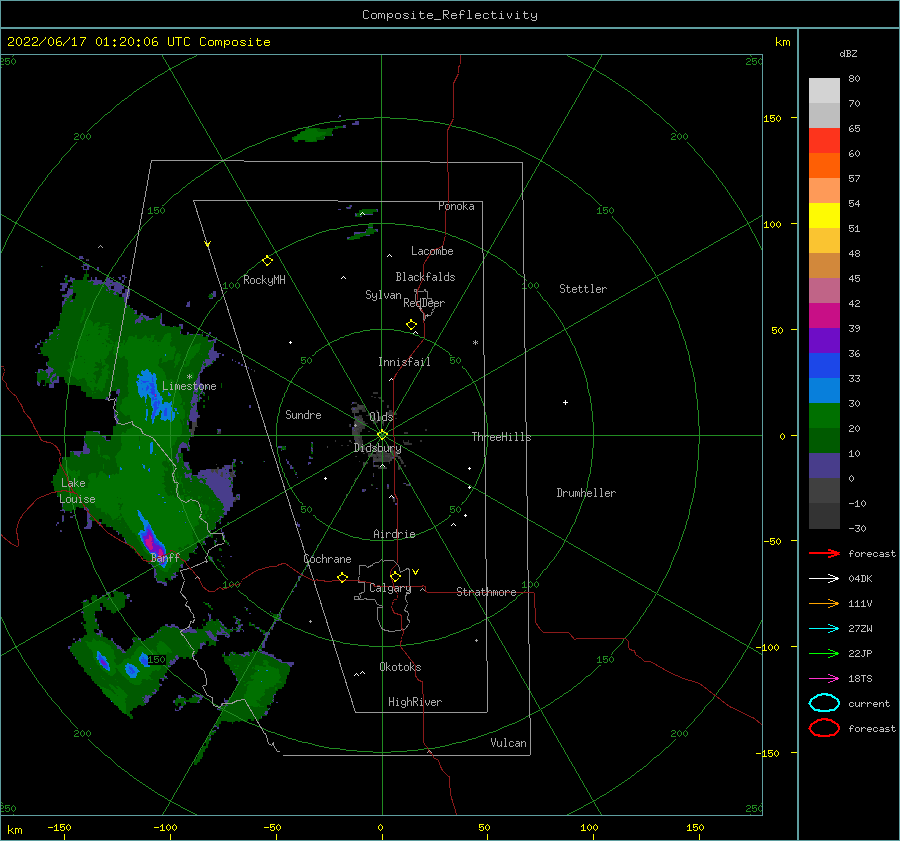
Task: Click the Cochrane label
Action: pos(327,559)
